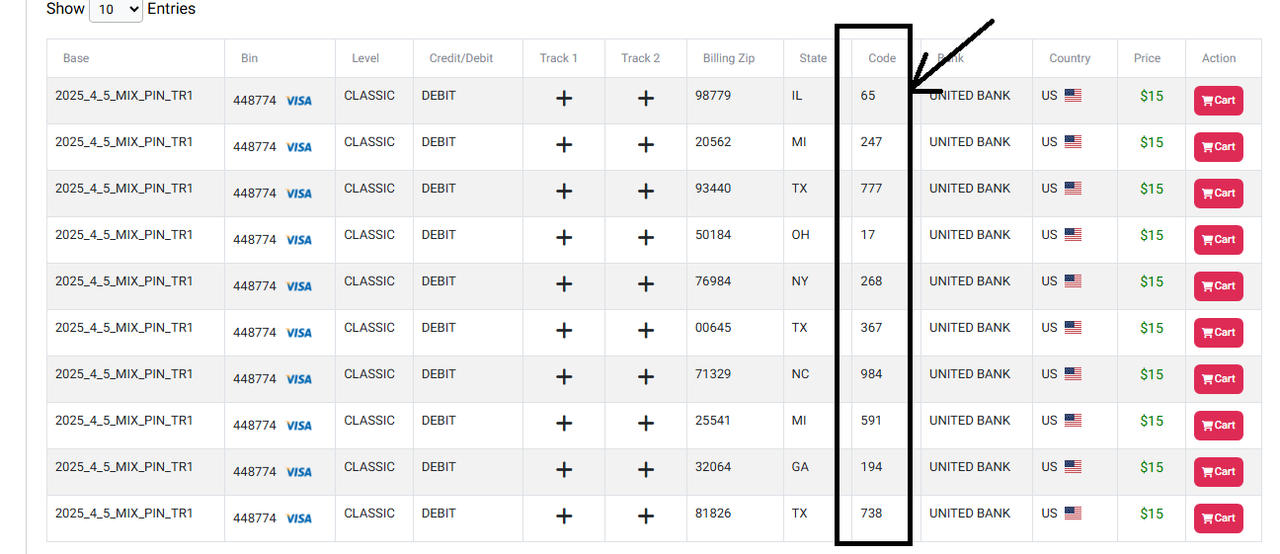Expand Track 2 plus in 81826 row

tap(646, 517)
